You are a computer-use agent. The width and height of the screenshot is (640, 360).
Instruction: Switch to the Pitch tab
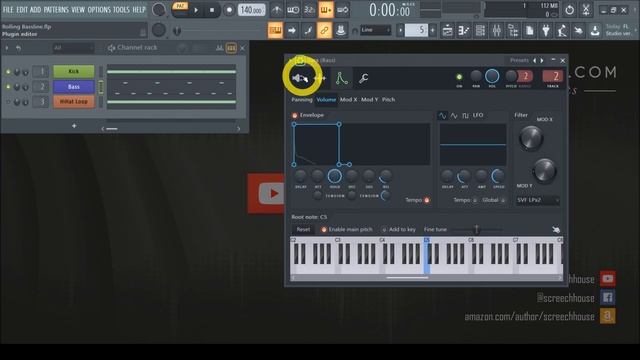(389, 100)
